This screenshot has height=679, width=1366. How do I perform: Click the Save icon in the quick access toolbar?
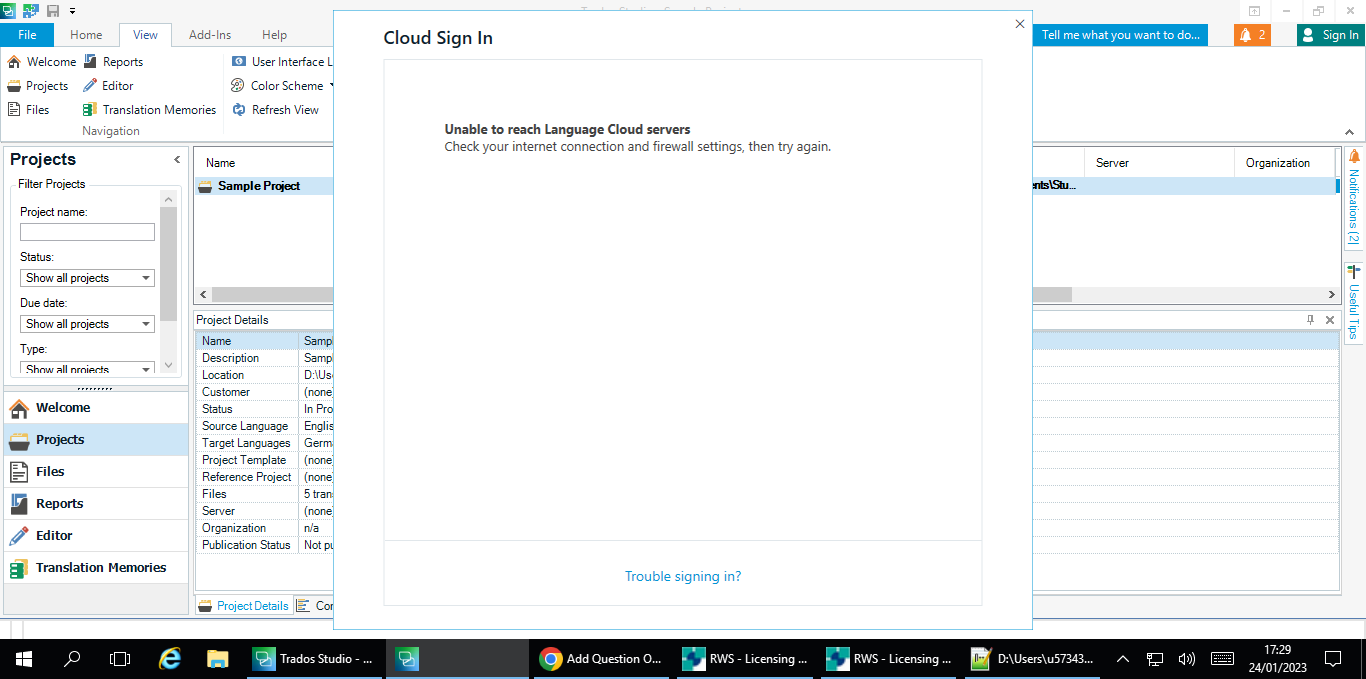[51, 10]
